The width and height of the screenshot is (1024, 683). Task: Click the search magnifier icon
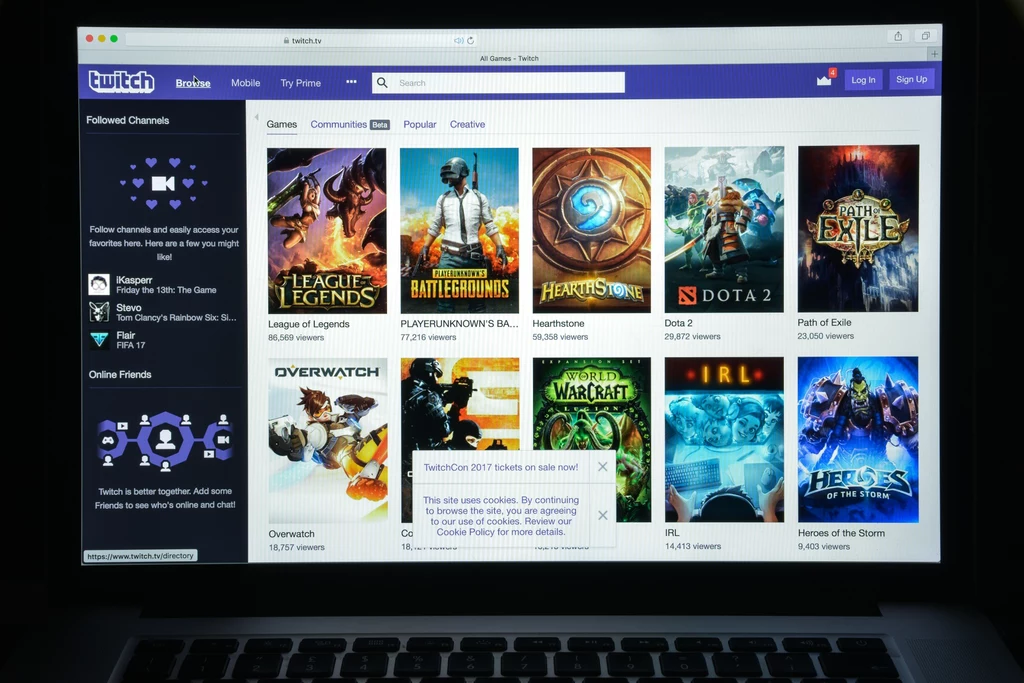pos(383,82)
